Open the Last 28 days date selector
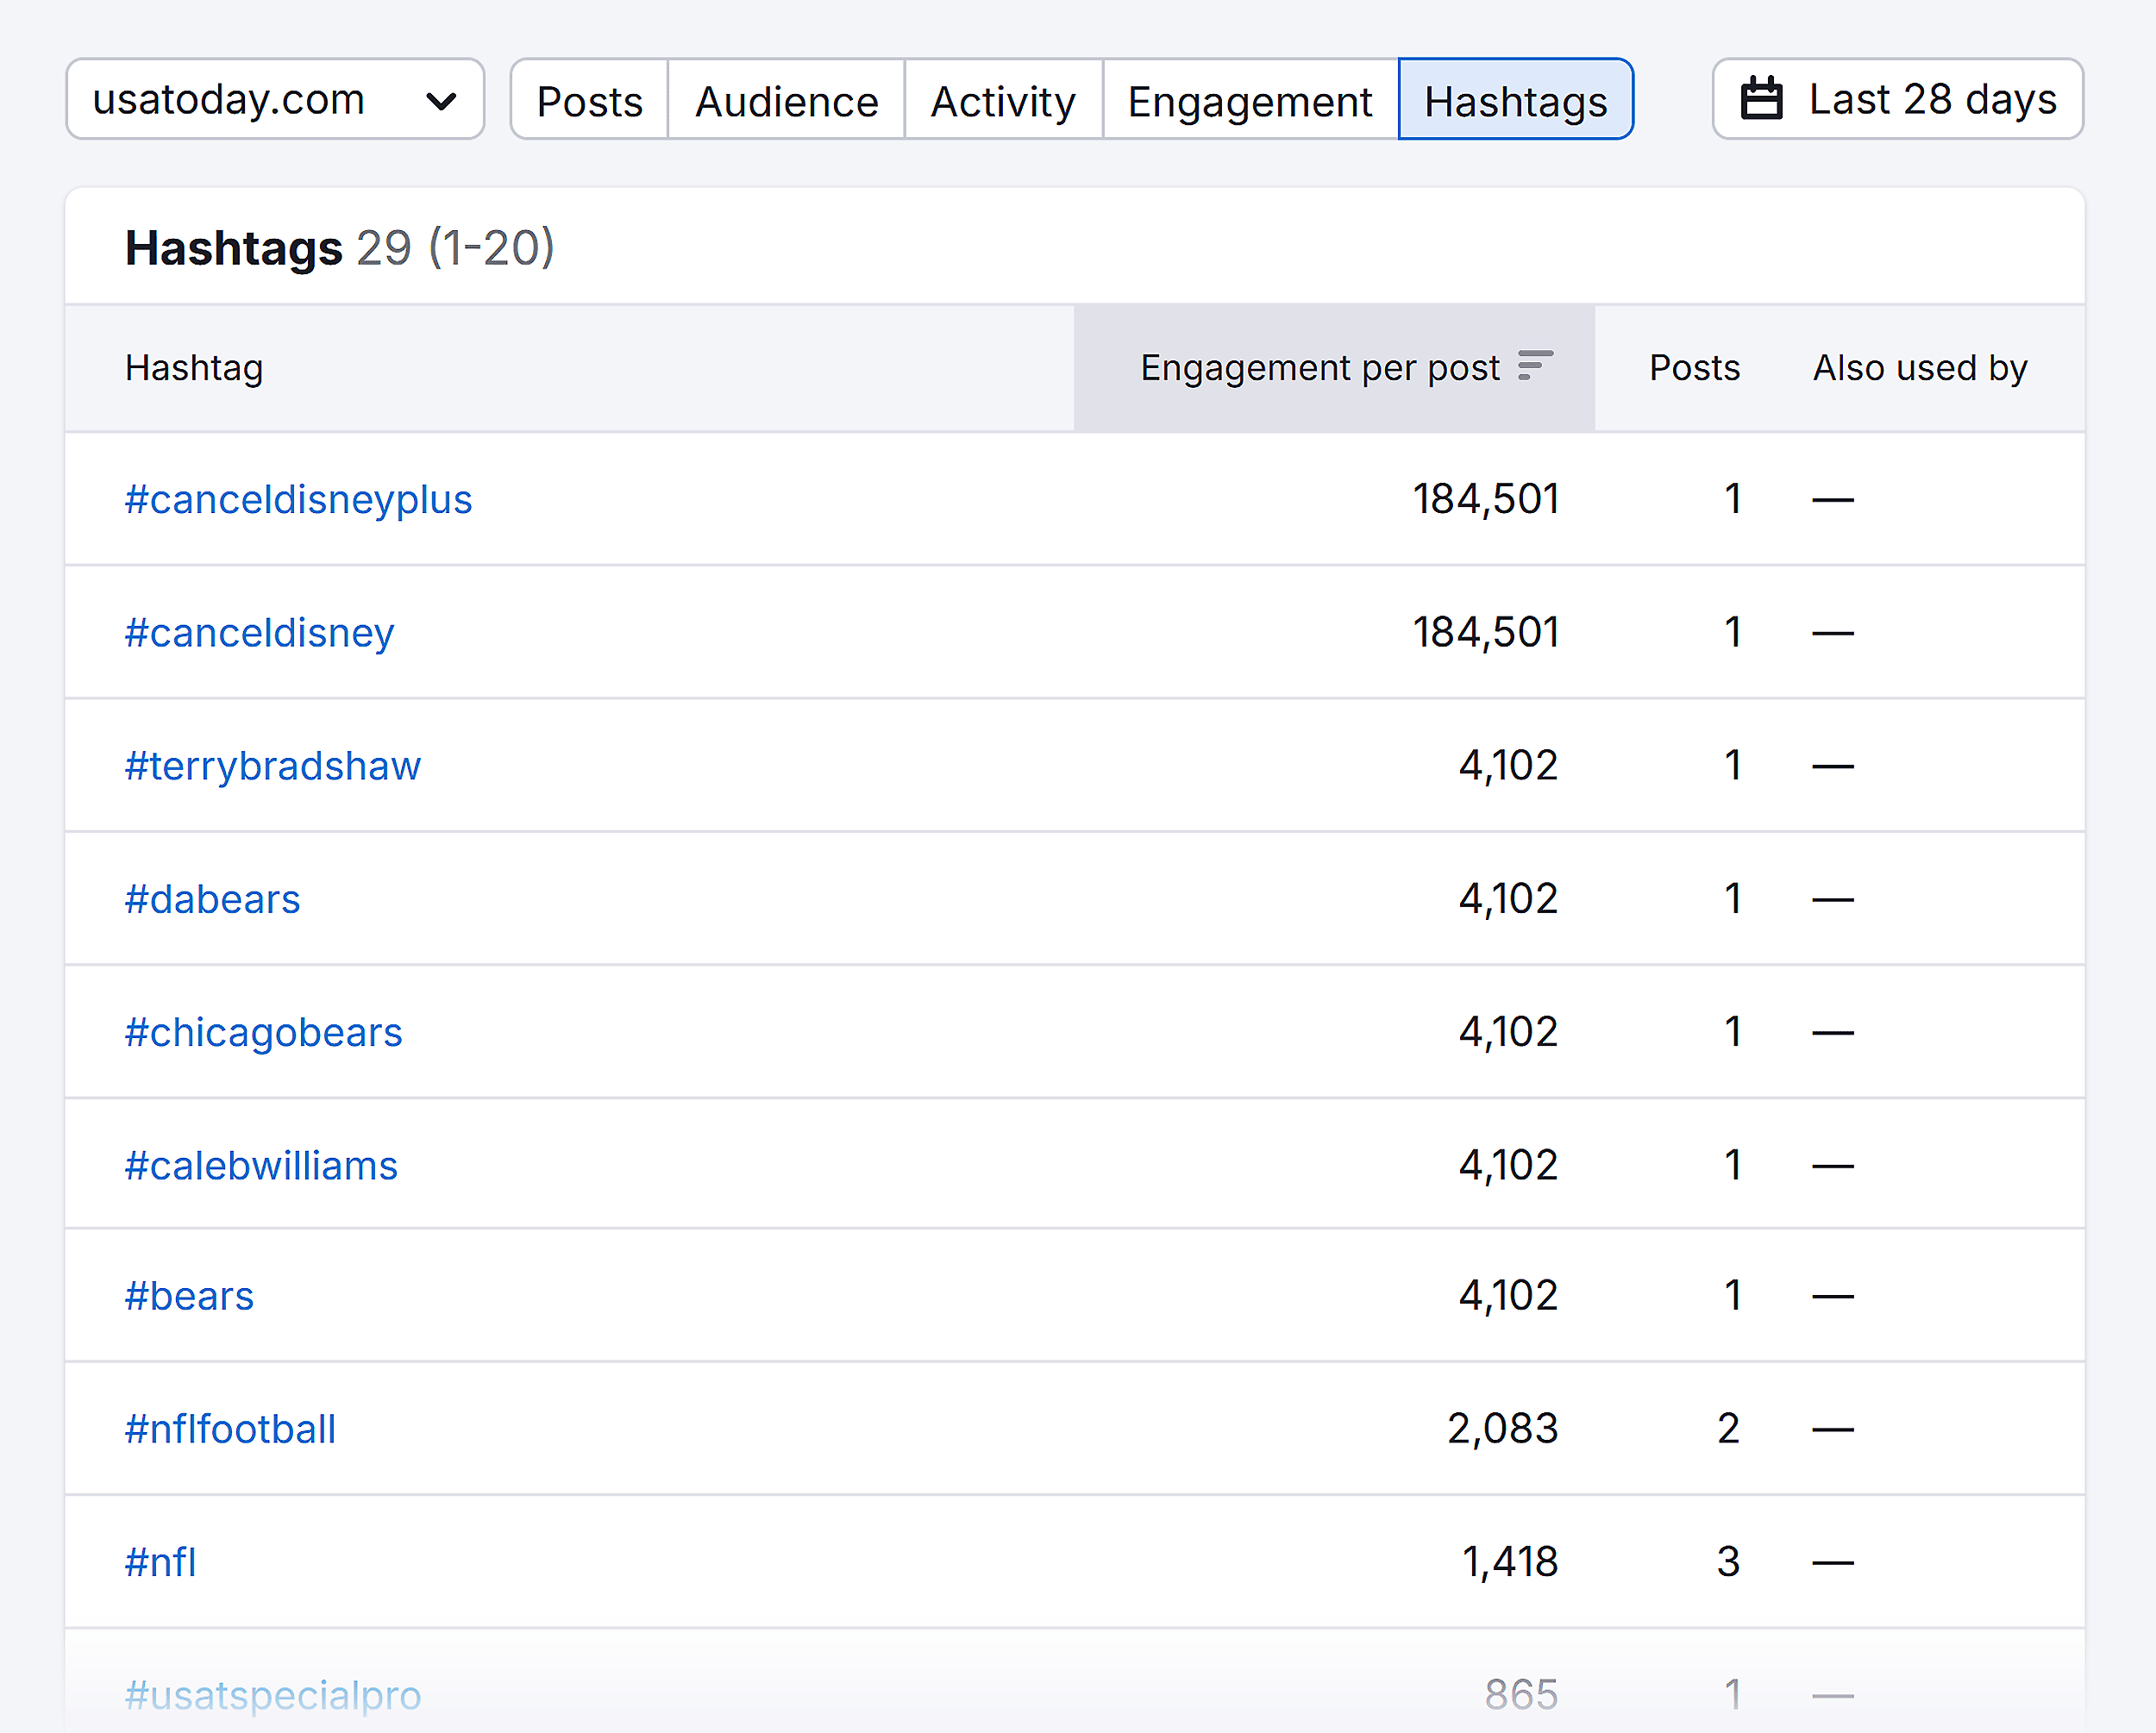Screen dimensions: 2156x1733 pyautogui.click(x=1896, y=98)
